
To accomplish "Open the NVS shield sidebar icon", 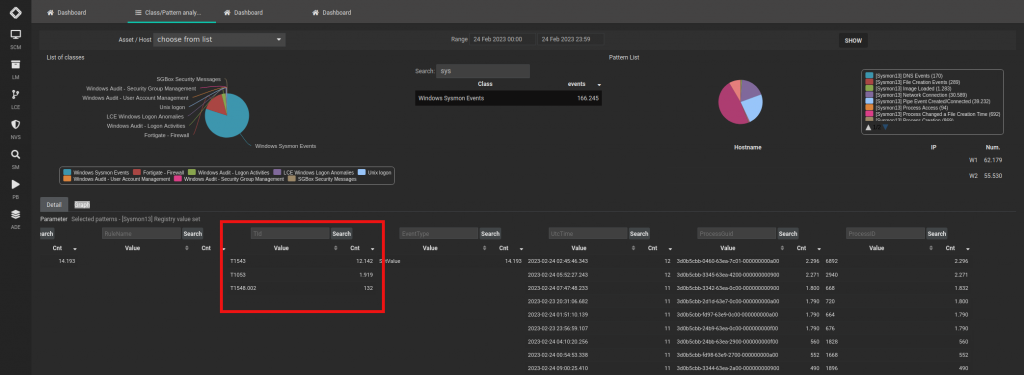I will point(16,124).
